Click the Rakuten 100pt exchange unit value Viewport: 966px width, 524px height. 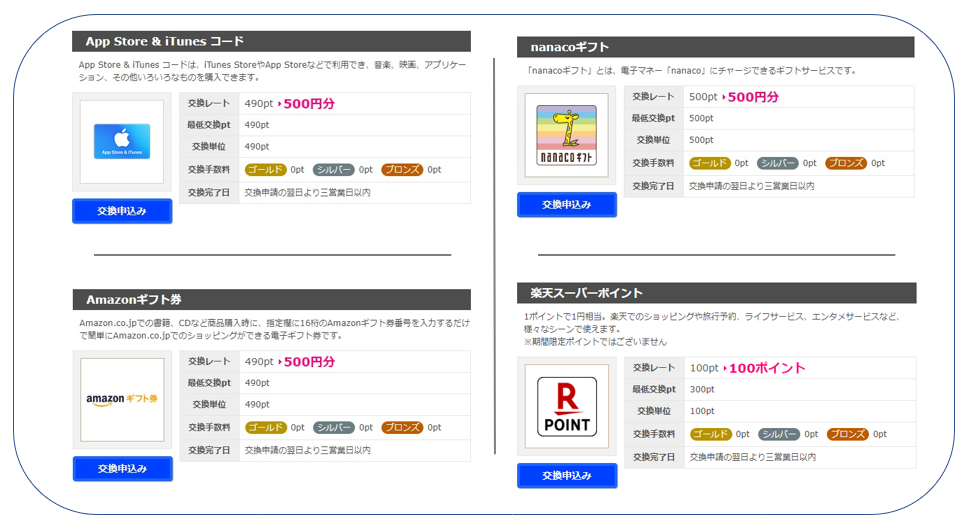click(702, 411)
